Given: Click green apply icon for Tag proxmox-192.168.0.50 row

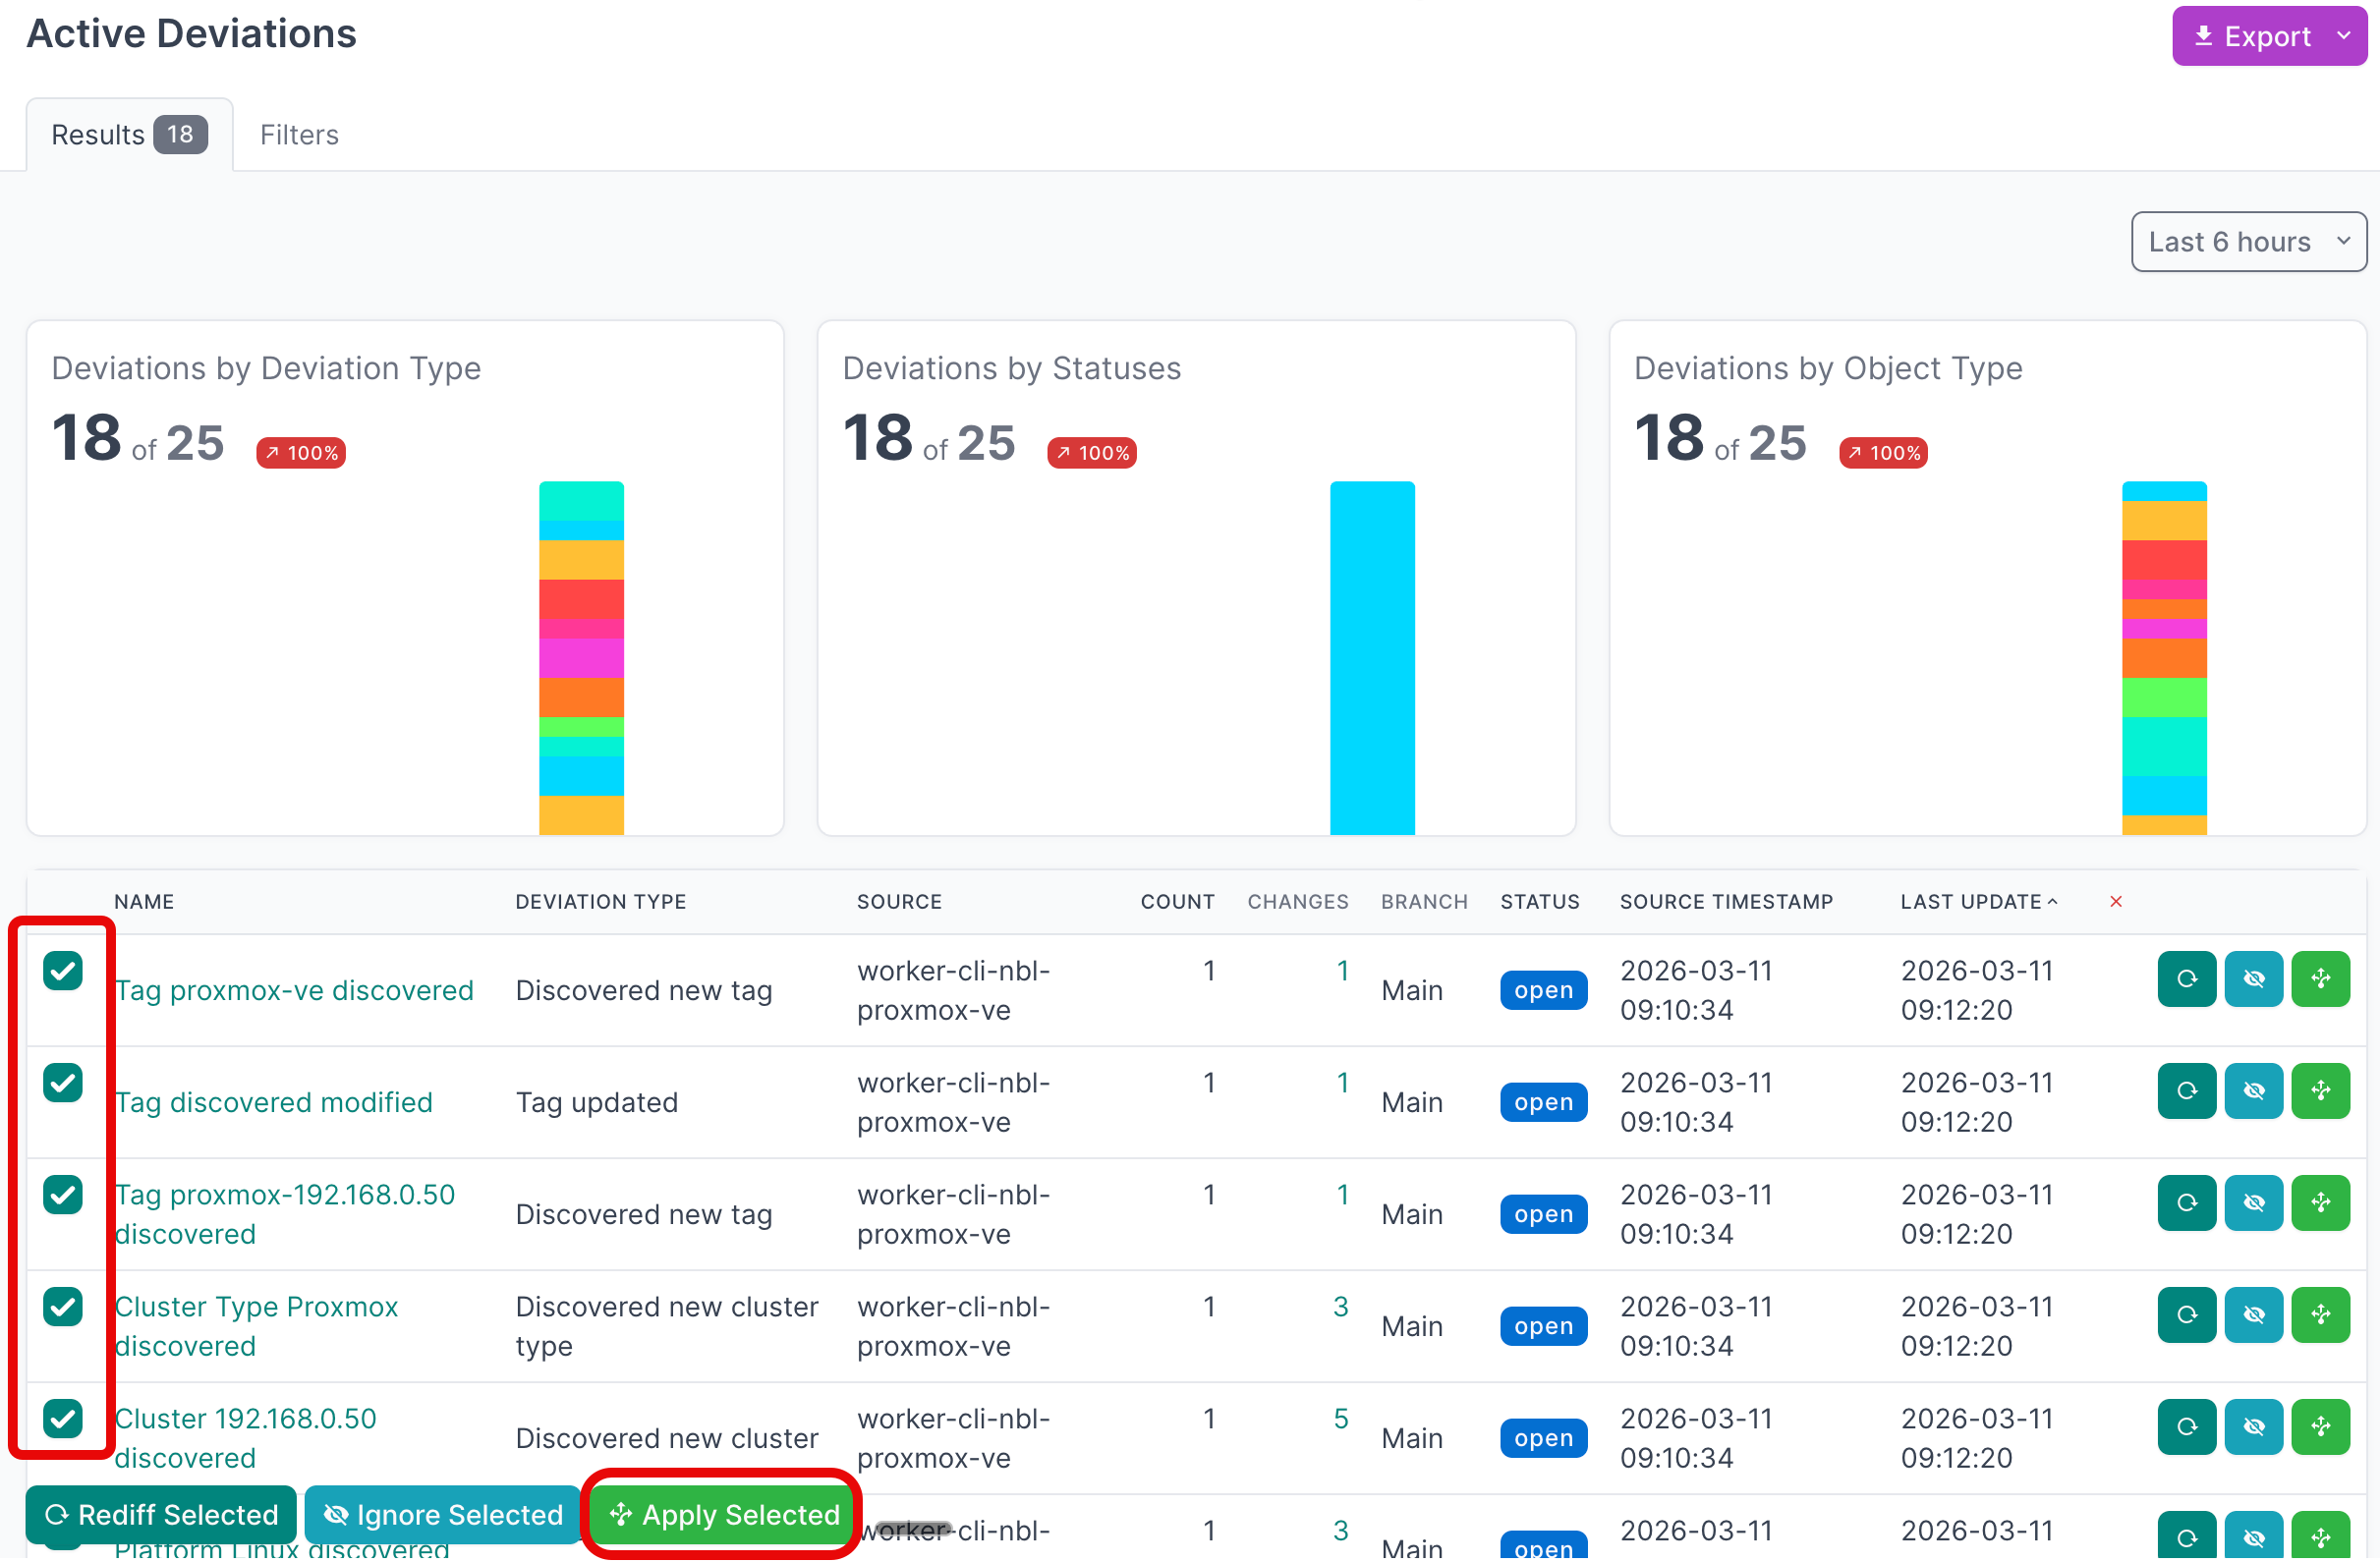Looking at the screenshot, I should [x=2320, y=1202].
